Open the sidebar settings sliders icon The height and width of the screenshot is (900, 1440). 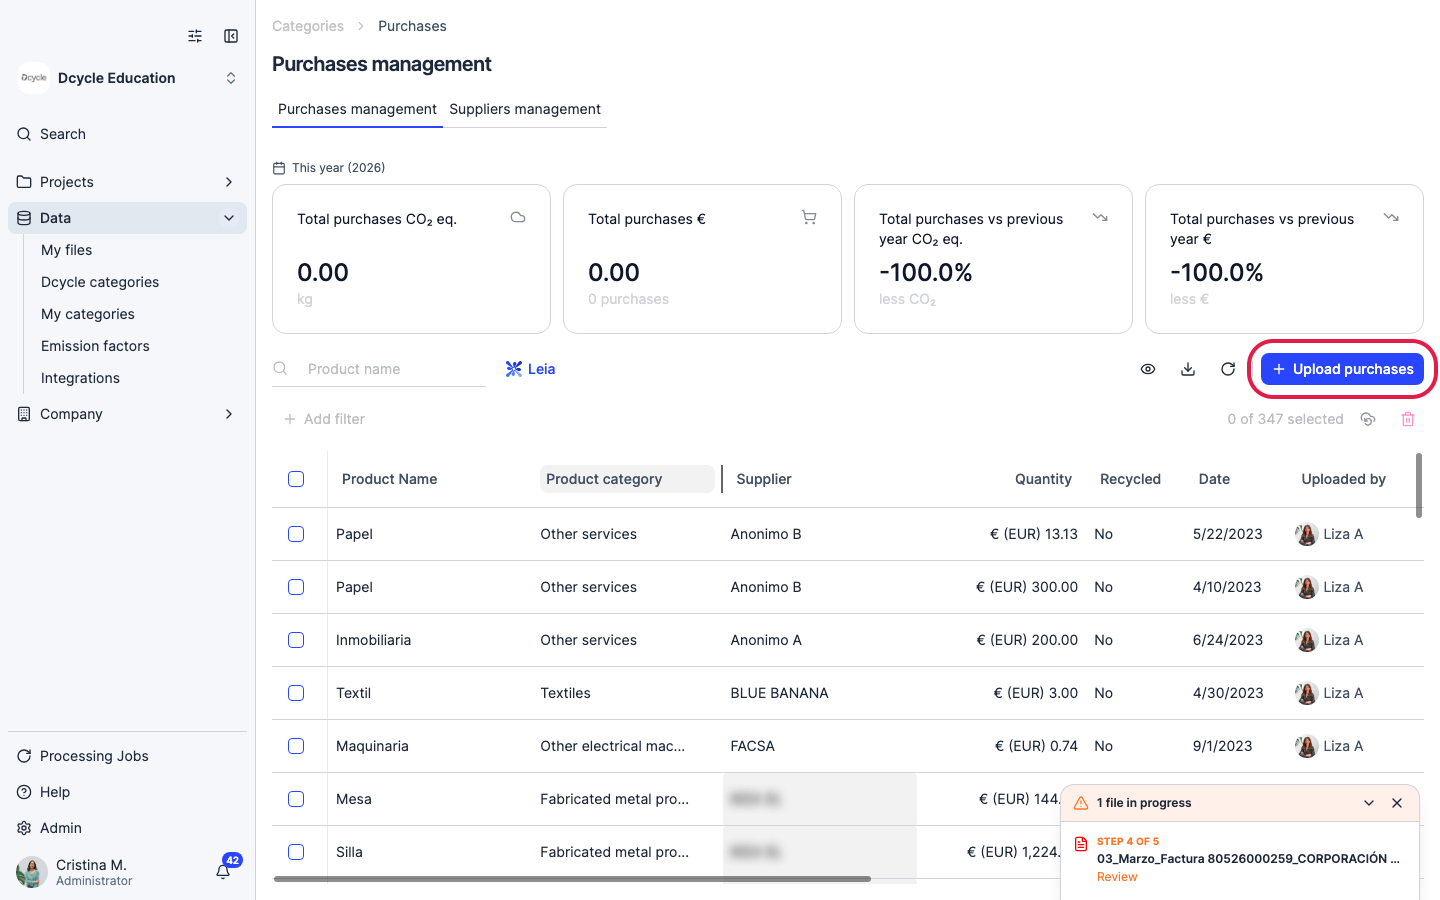pos(195,36)
